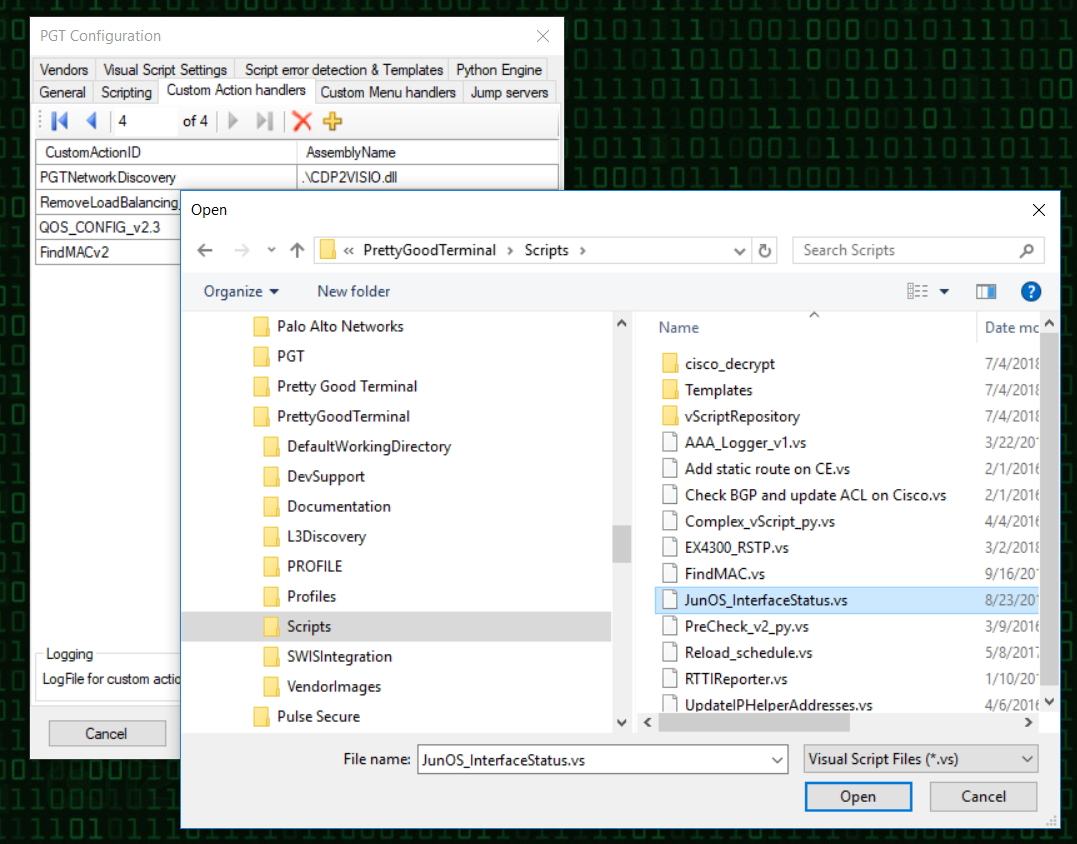Screen dimensions: 1077x844
Task: Delete the current record with the red X
Action: (301, 121)
